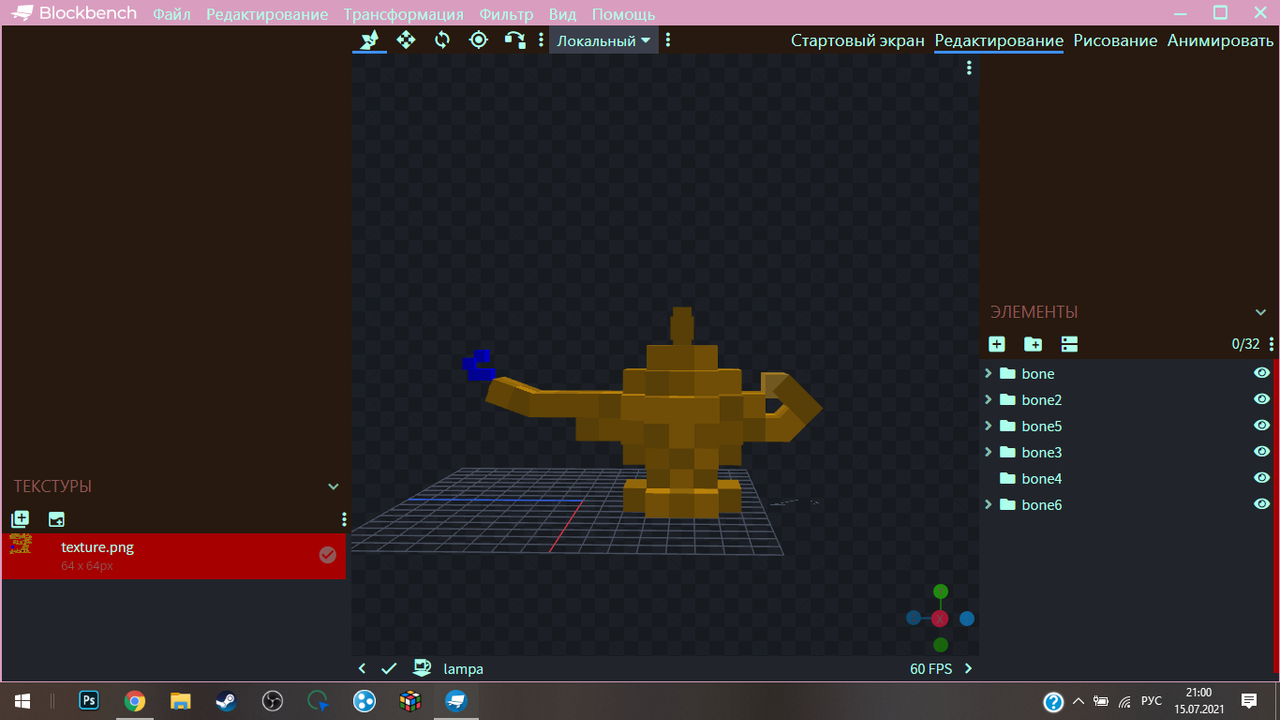
Task: Open Google Chrome from the taskbar
Action: [x=134, y=701]
